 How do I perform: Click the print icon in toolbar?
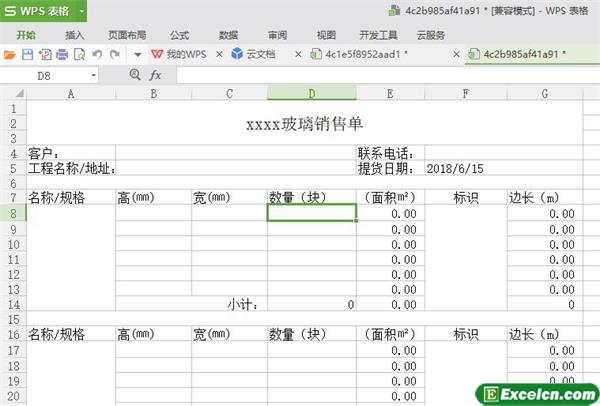(62, 55)
